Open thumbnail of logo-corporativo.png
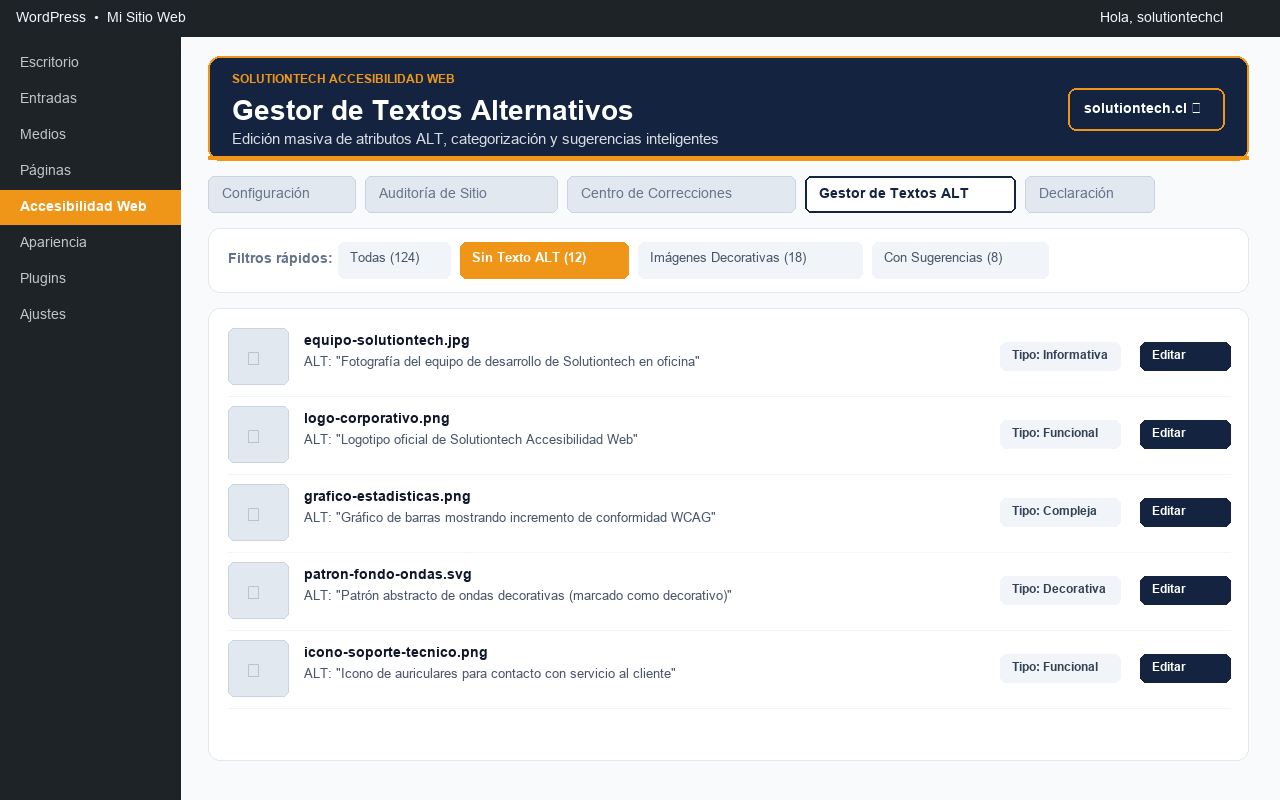Screen dimensions: 1280x800 [x=258, y=434]
